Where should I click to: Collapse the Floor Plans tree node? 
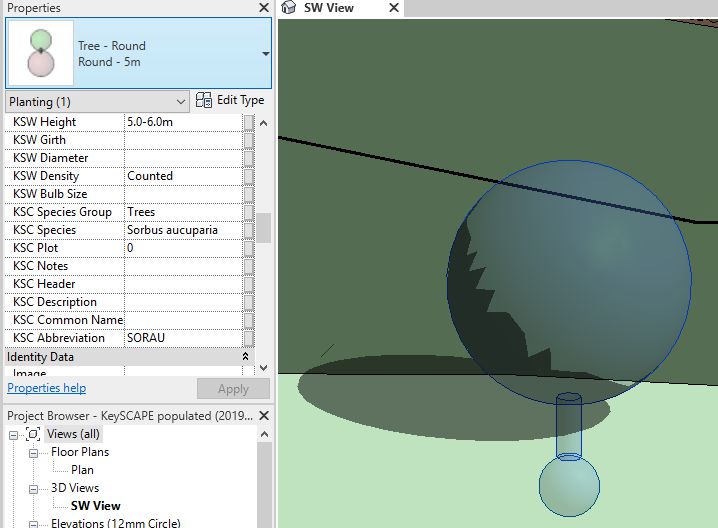pyautogui.click(x=33, y=452)
